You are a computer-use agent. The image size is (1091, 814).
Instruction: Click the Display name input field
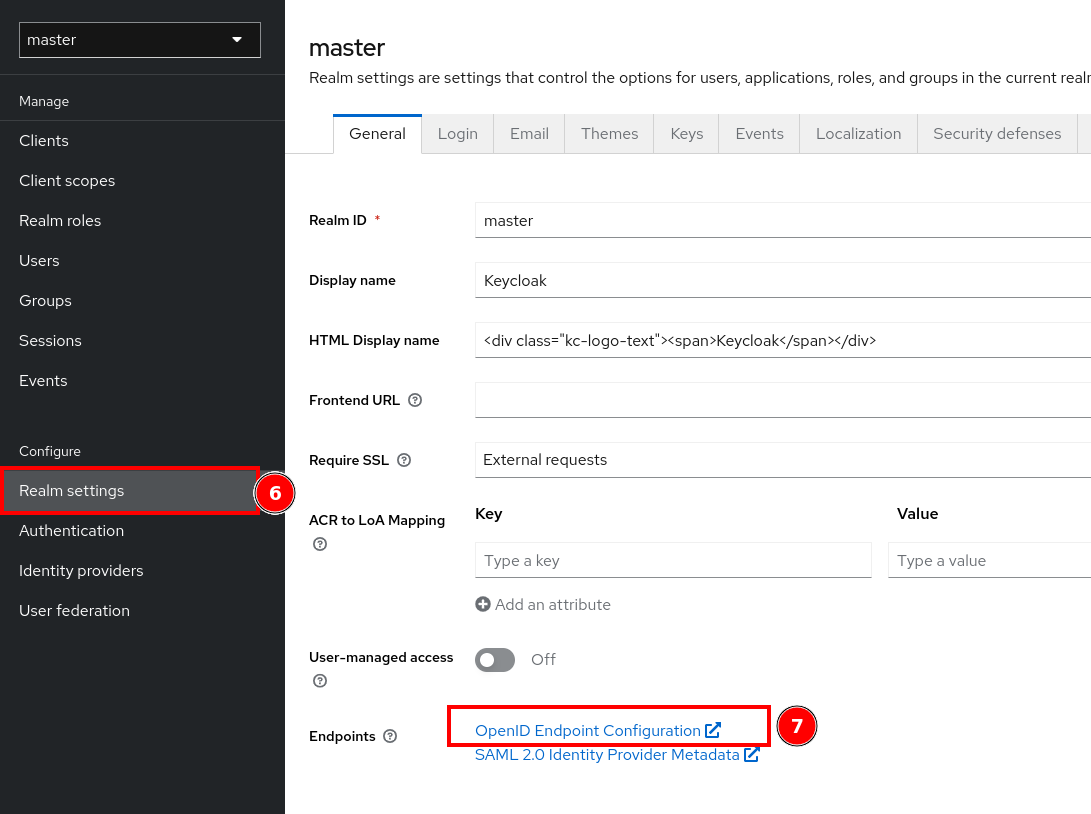coord(700,280)
